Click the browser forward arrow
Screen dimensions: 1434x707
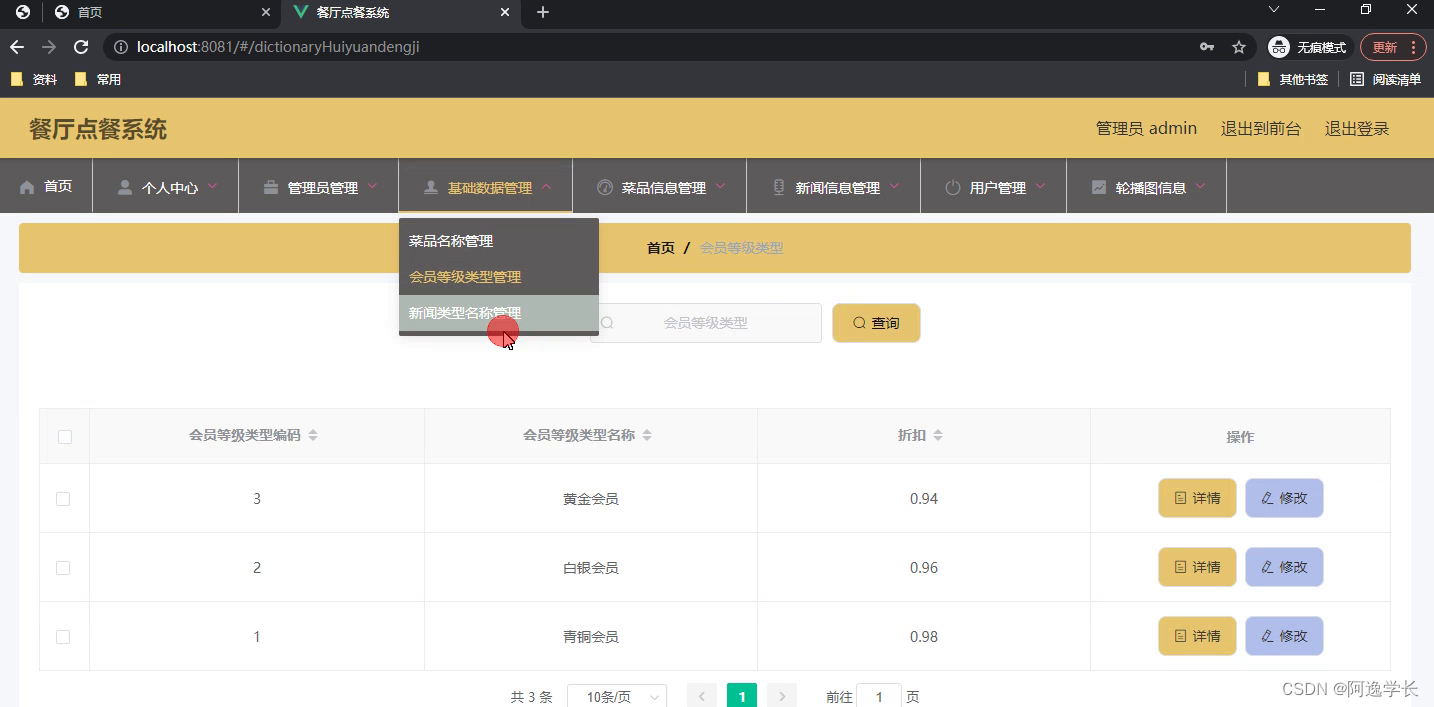click(x=49, y=47)
